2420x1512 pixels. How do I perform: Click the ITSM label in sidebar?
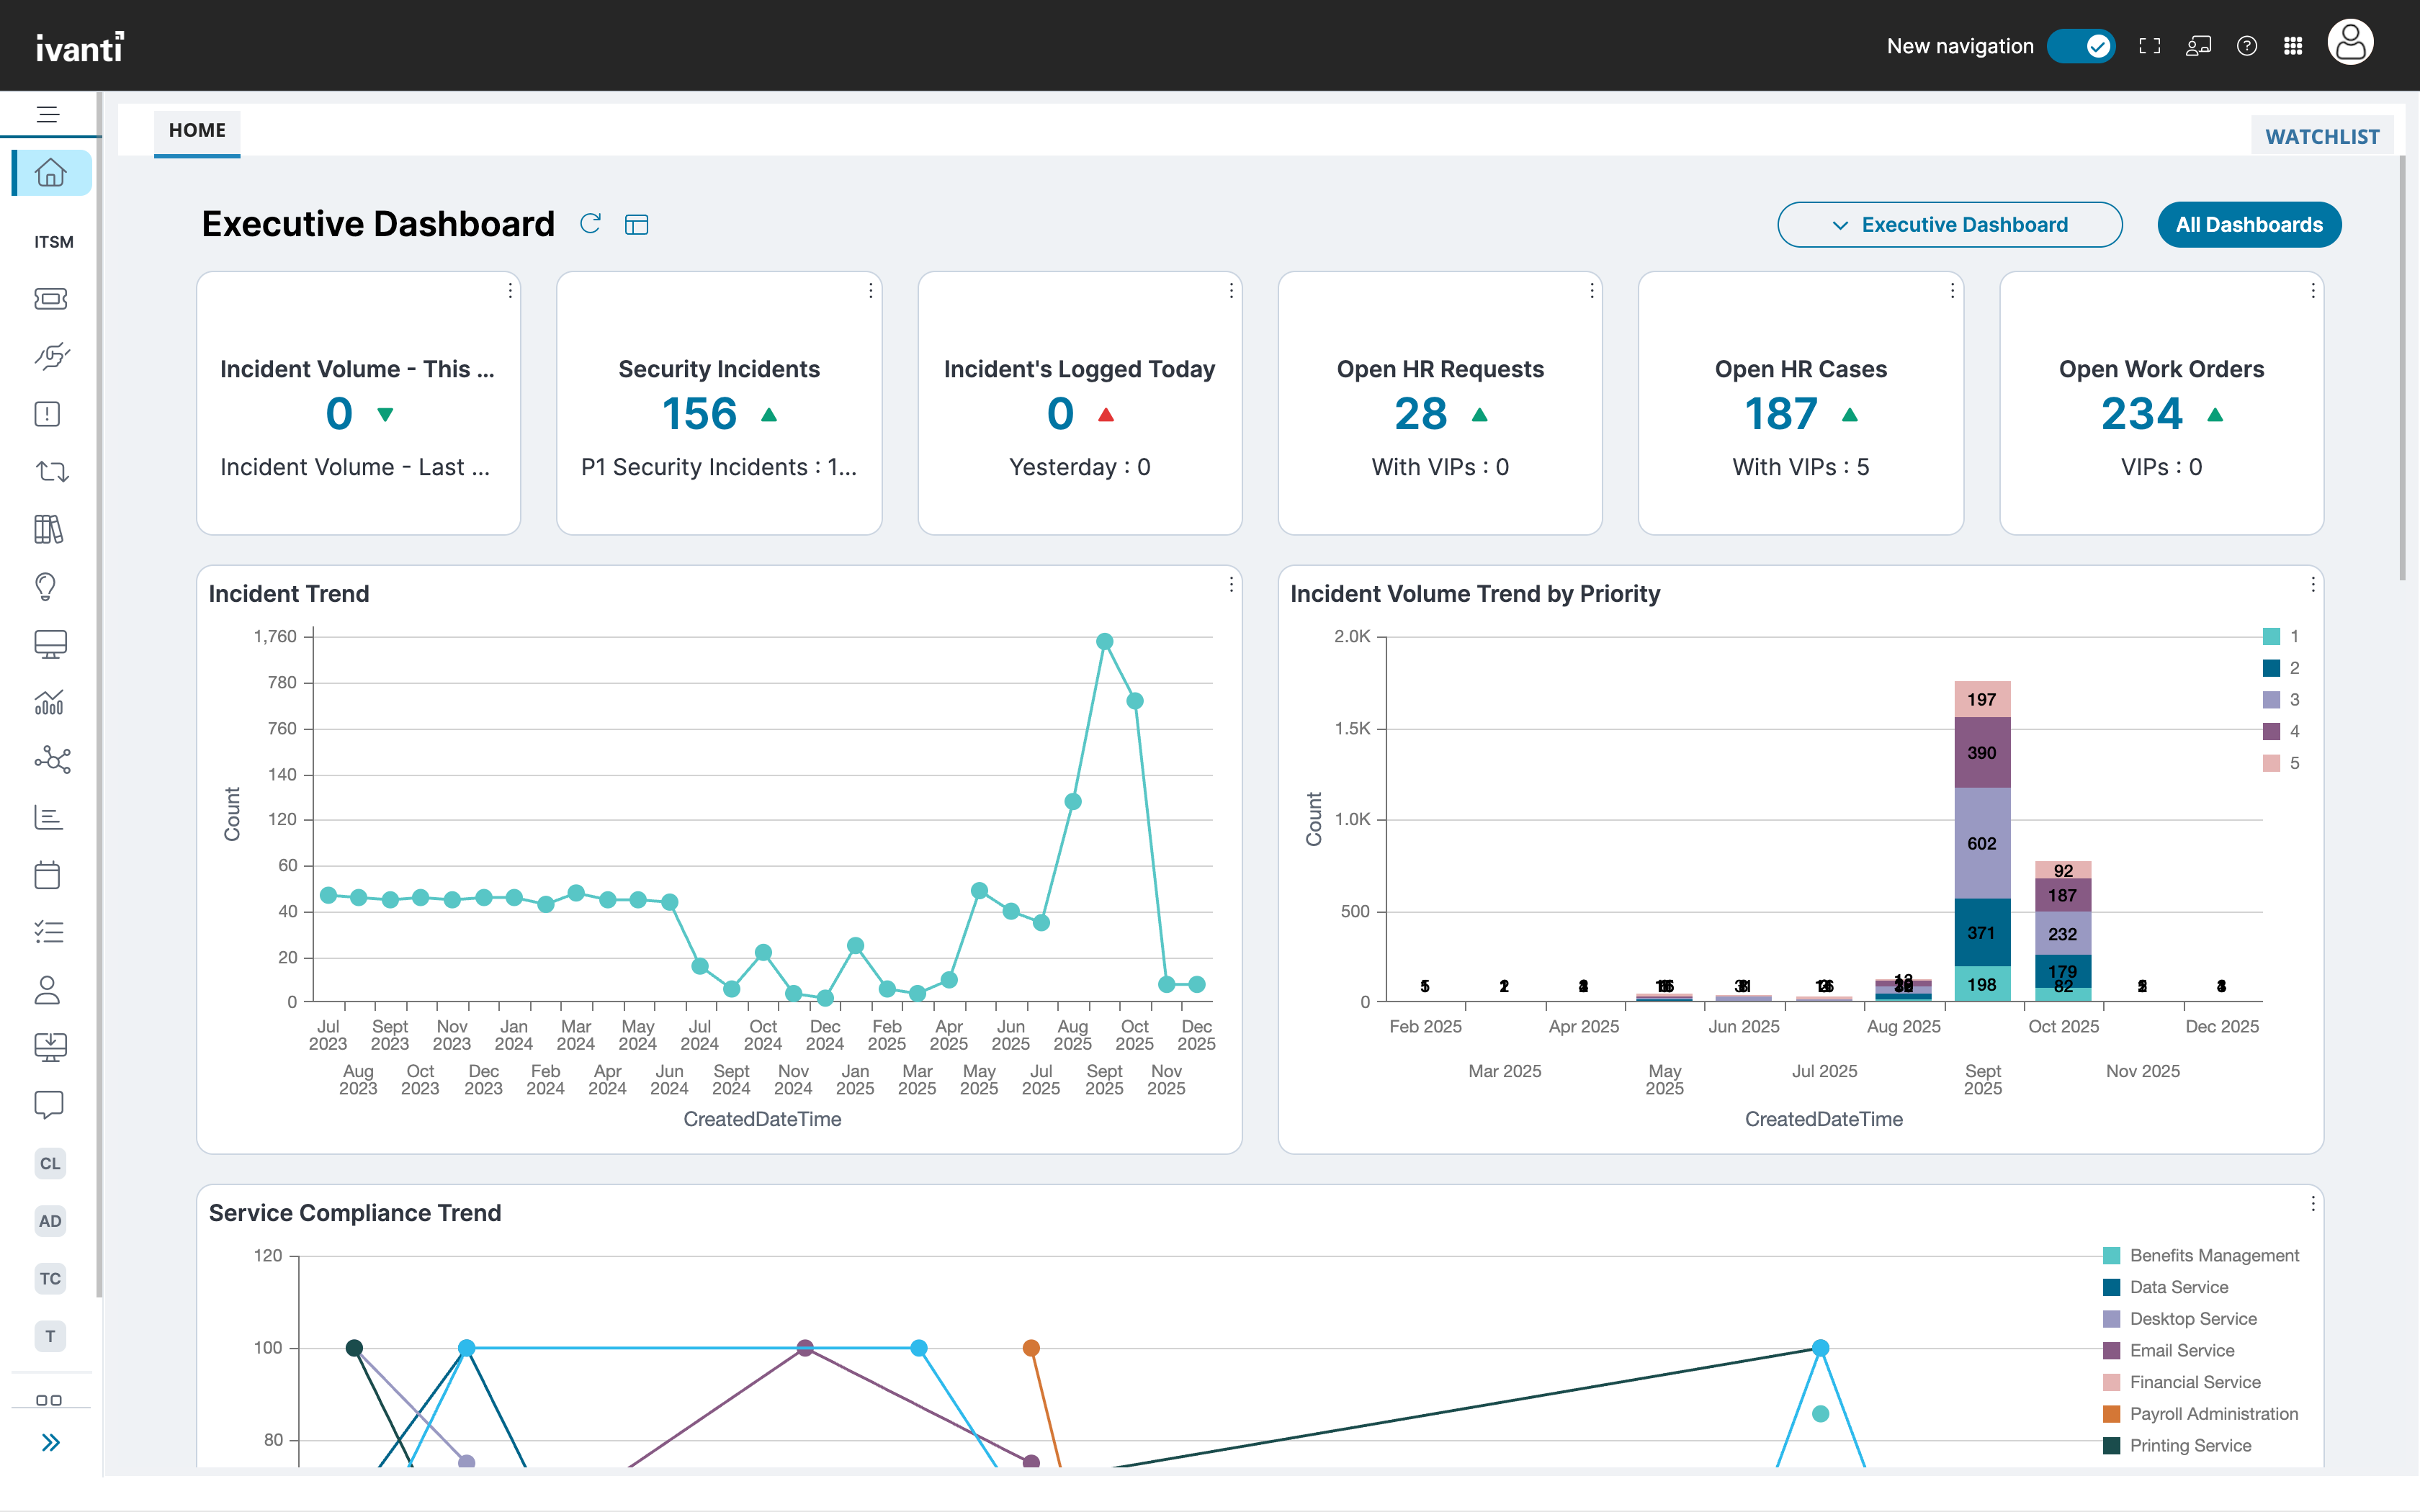(54, 242)
